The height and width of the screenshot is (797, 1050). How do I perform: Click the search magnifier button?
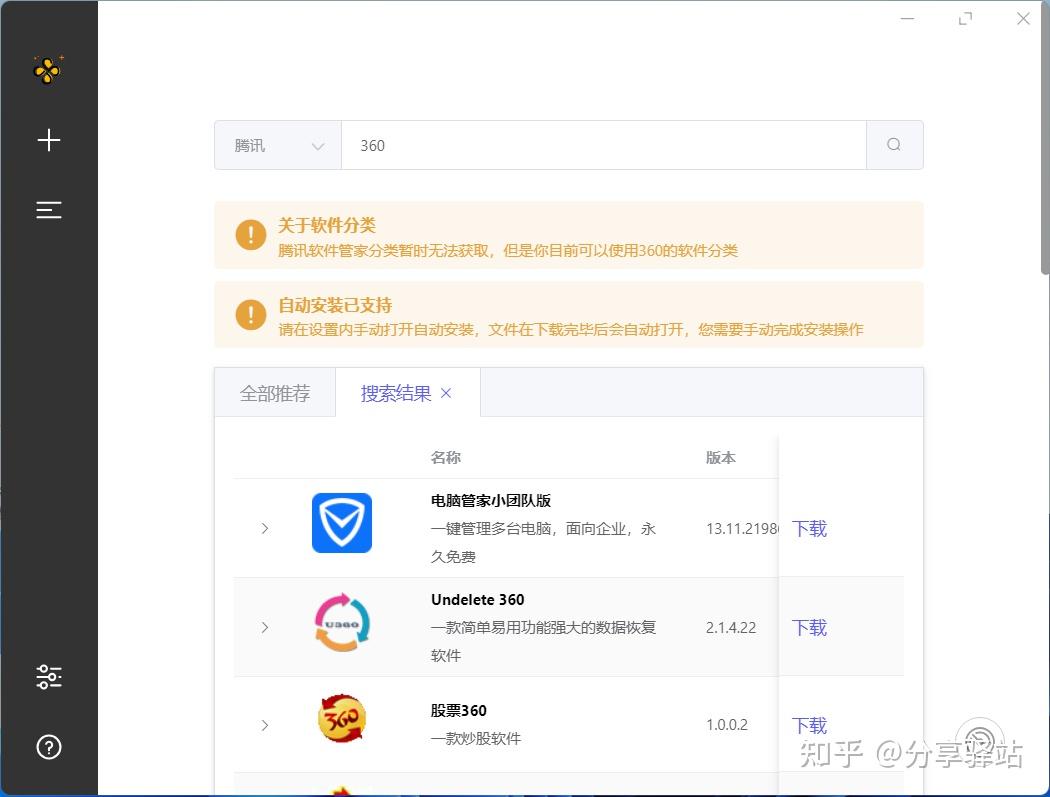point(894,145)
